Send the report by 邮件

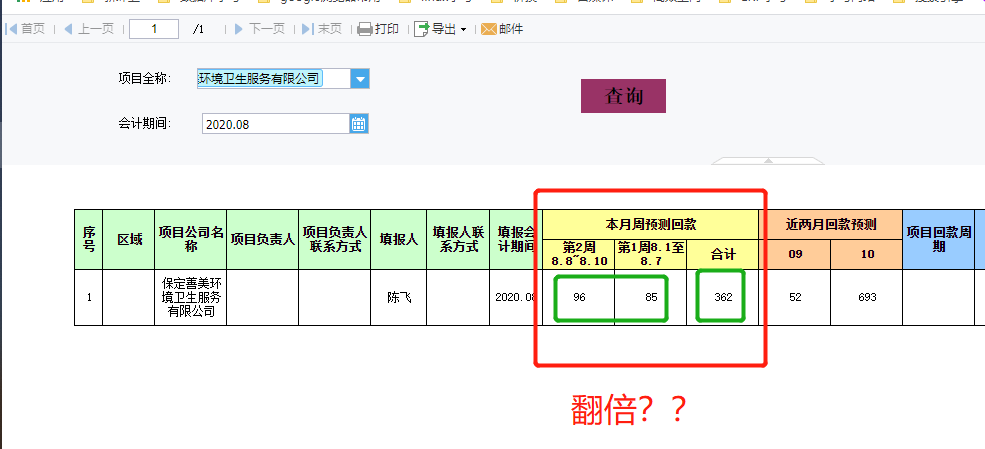(x=502, y=29)
